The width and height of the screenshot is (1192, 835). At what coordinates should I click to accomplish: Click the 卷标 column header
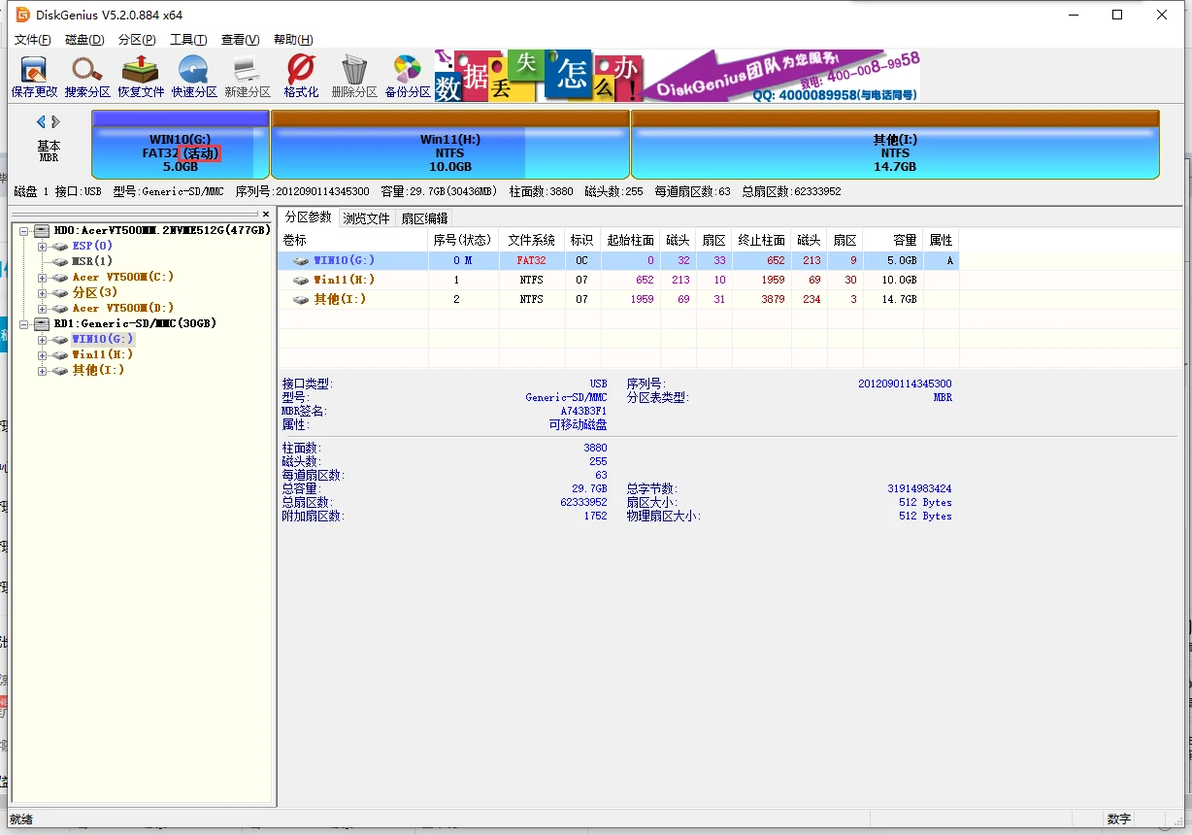(x=353, y=240)
